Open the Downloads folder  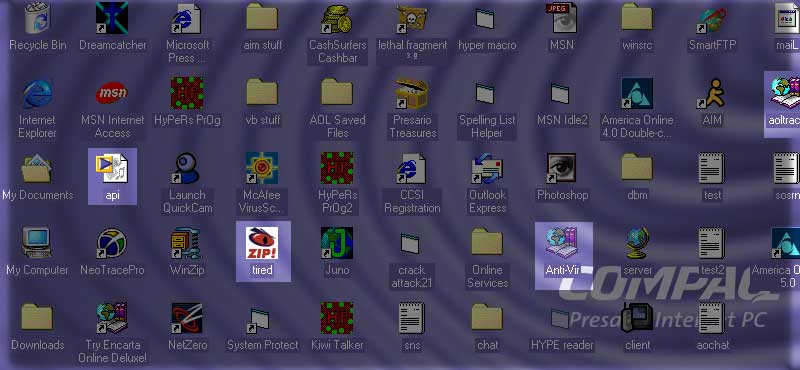(37, 317)
